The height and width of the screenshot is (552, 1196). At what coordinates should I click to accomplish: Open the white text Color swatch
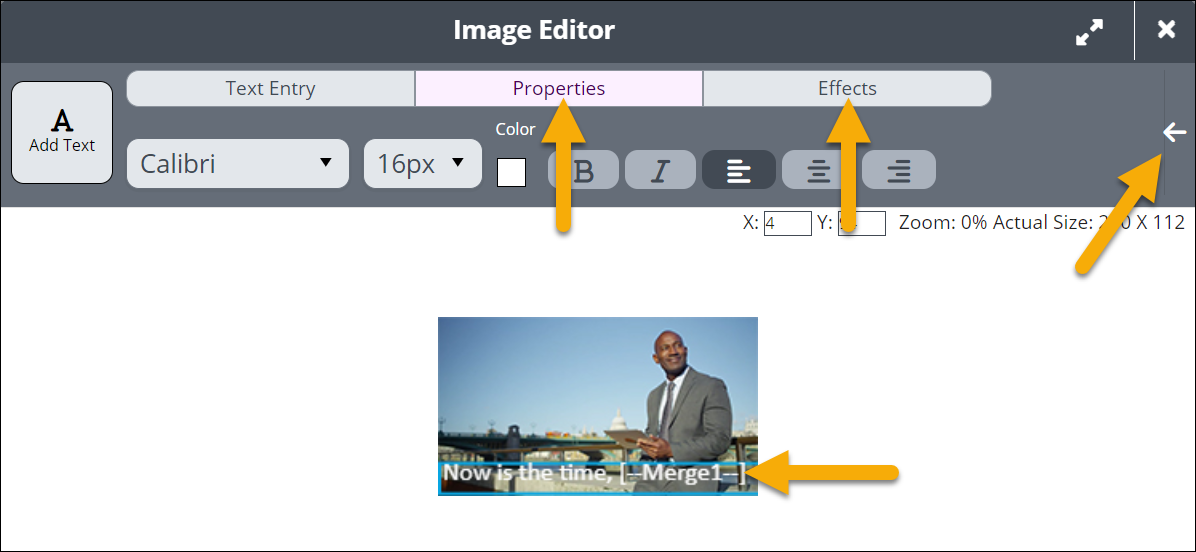point(511,172)
